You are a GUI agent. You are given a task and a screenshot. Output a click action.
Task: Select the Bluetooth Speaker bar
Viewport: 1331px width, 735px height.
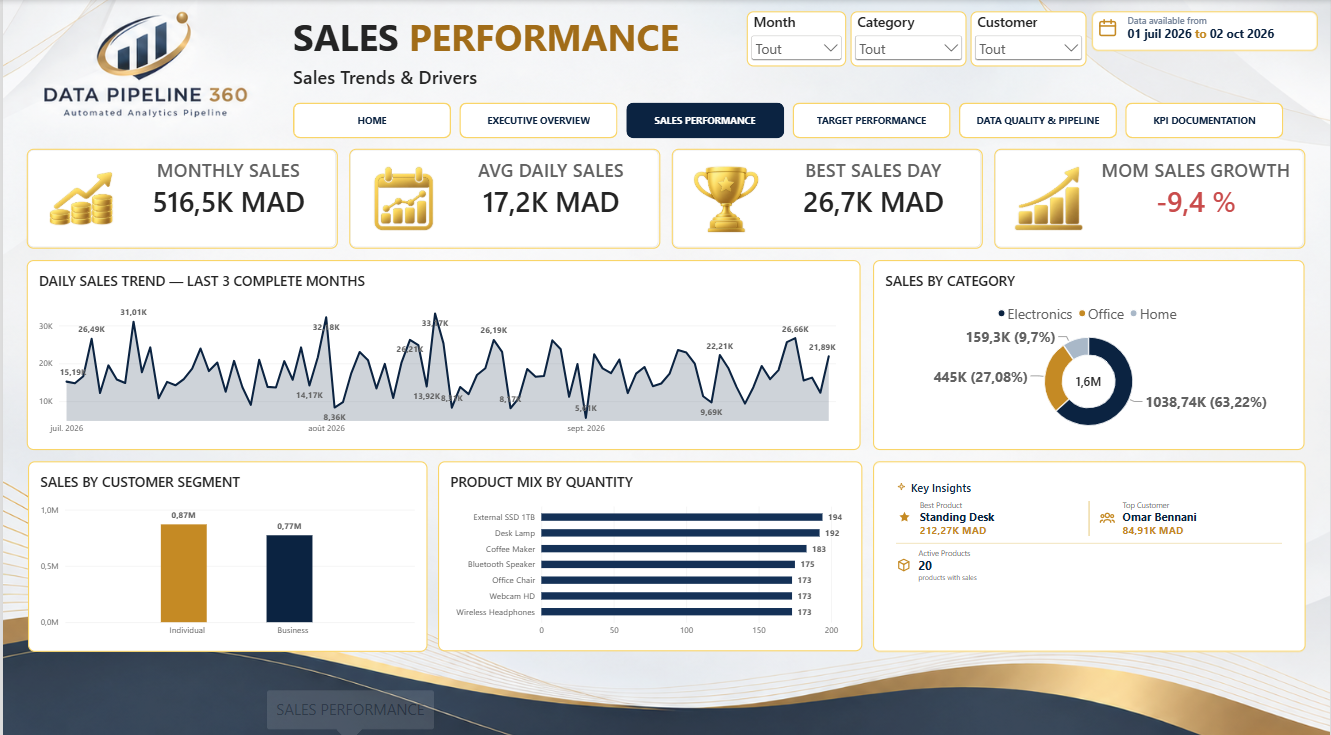[x=668, y=565]
